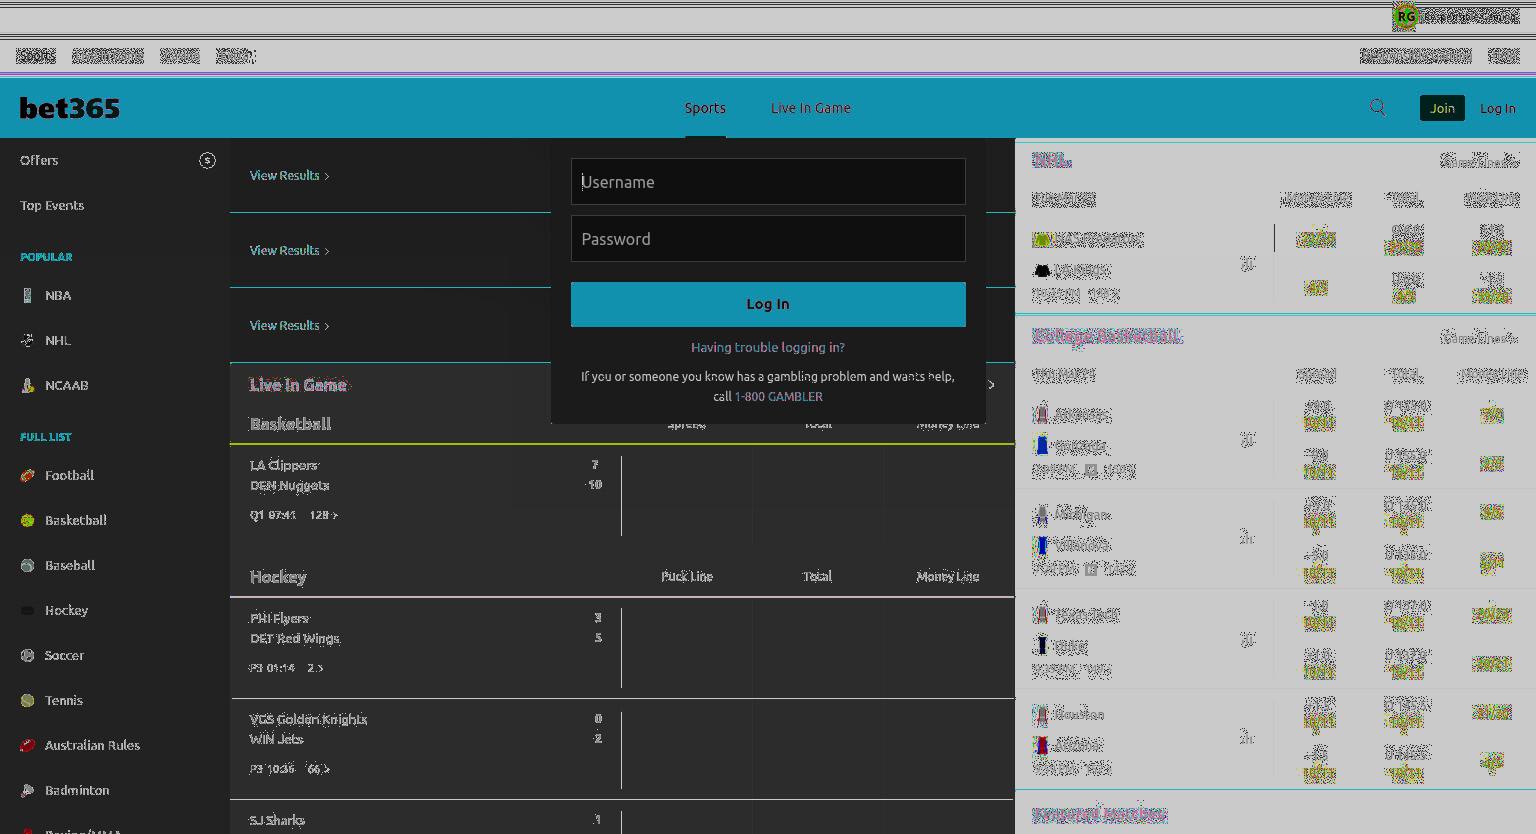Click the circular S badge beside Offers
The image size is (1536, 834).
pos(207,160)
